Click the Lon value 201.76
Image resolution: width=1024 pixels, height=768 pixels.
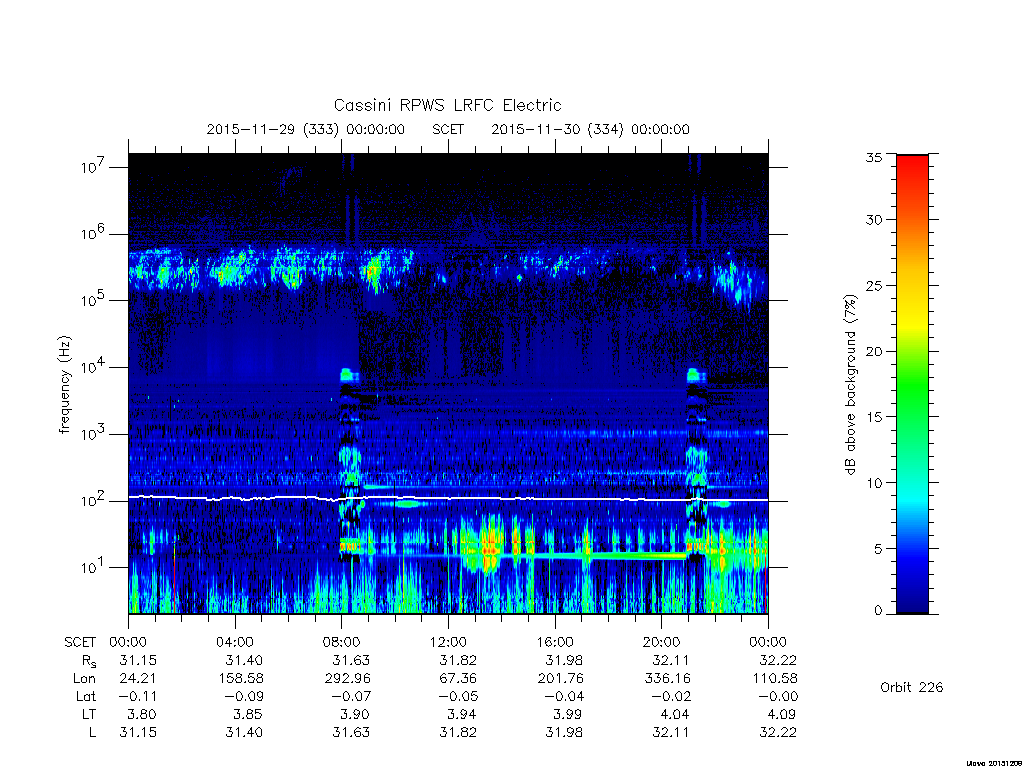[x=560, y=679]
